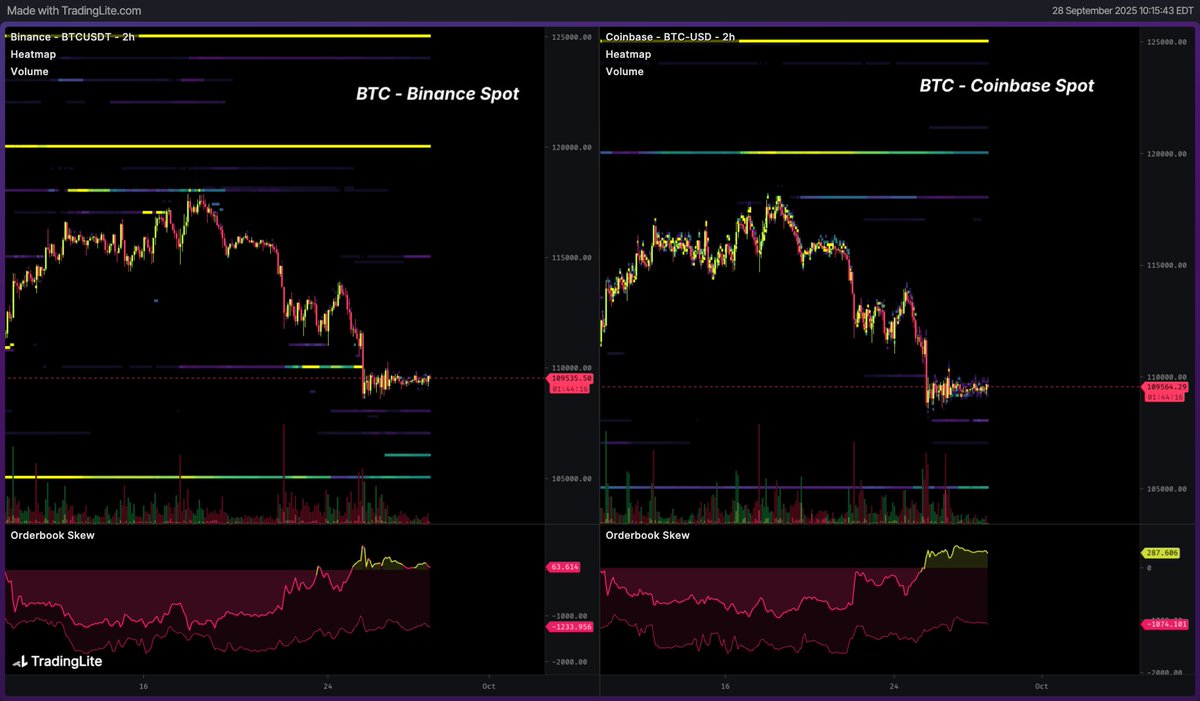Select the Volume indicator label on Binance chart
The image size is (1200, 701).
tap(29, 71)
